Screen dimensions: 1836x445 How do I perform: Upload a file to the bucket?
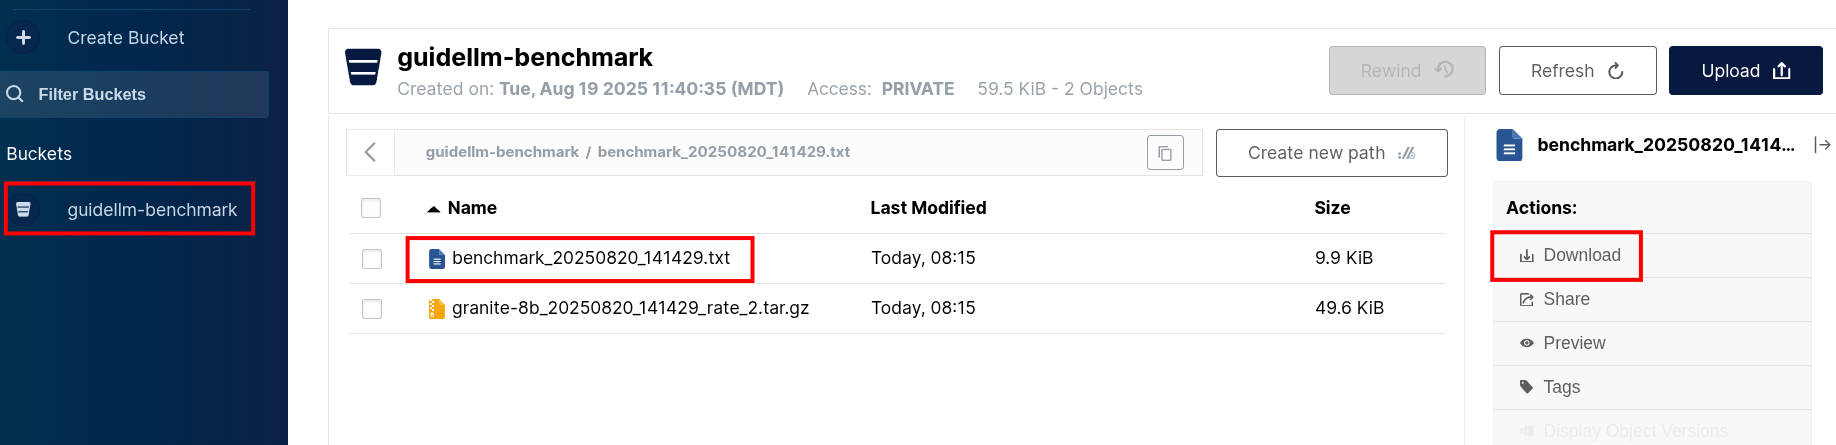[x=1745, y=71]
